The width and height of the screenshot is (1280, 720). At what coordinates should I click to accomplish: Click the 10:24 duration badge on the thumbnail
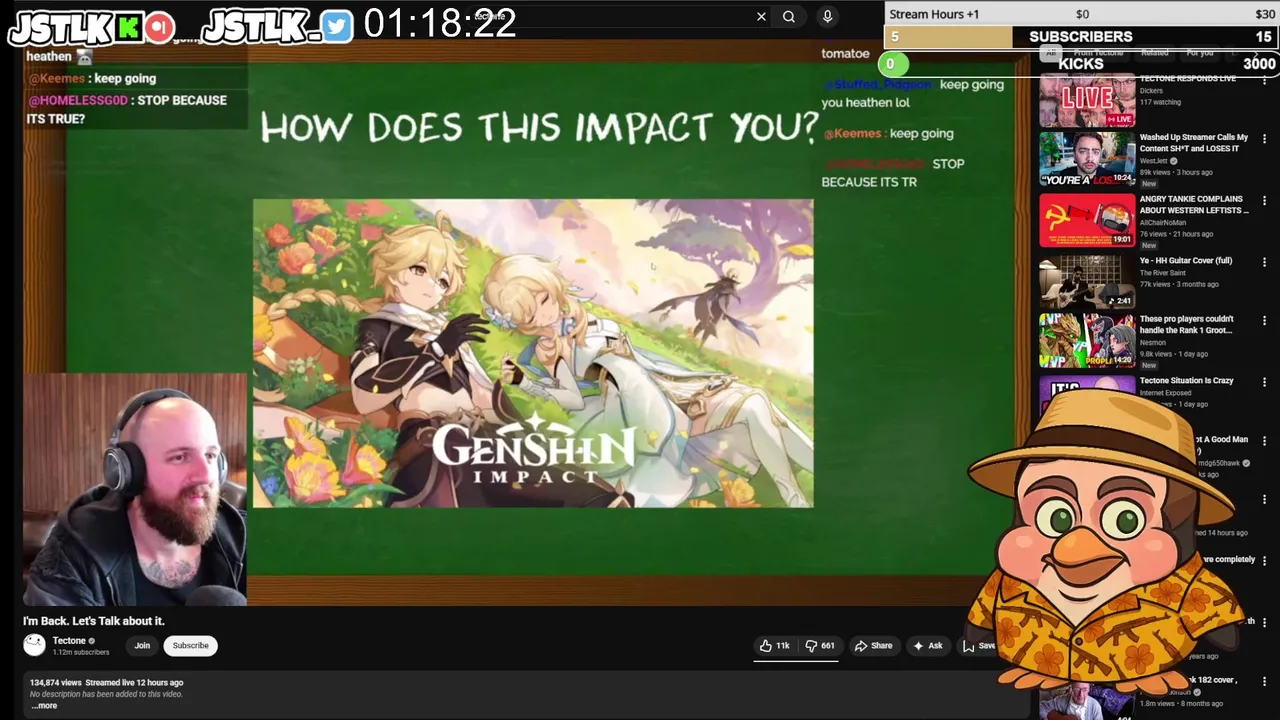coord(1123,179)
